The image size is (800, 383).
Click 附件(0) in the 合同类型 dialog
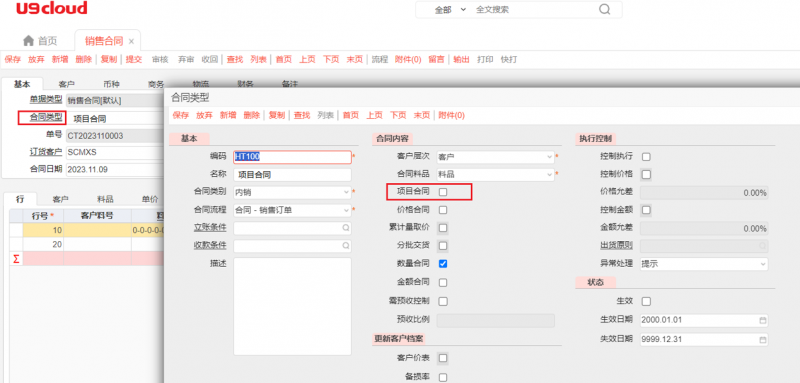(452, 116)
